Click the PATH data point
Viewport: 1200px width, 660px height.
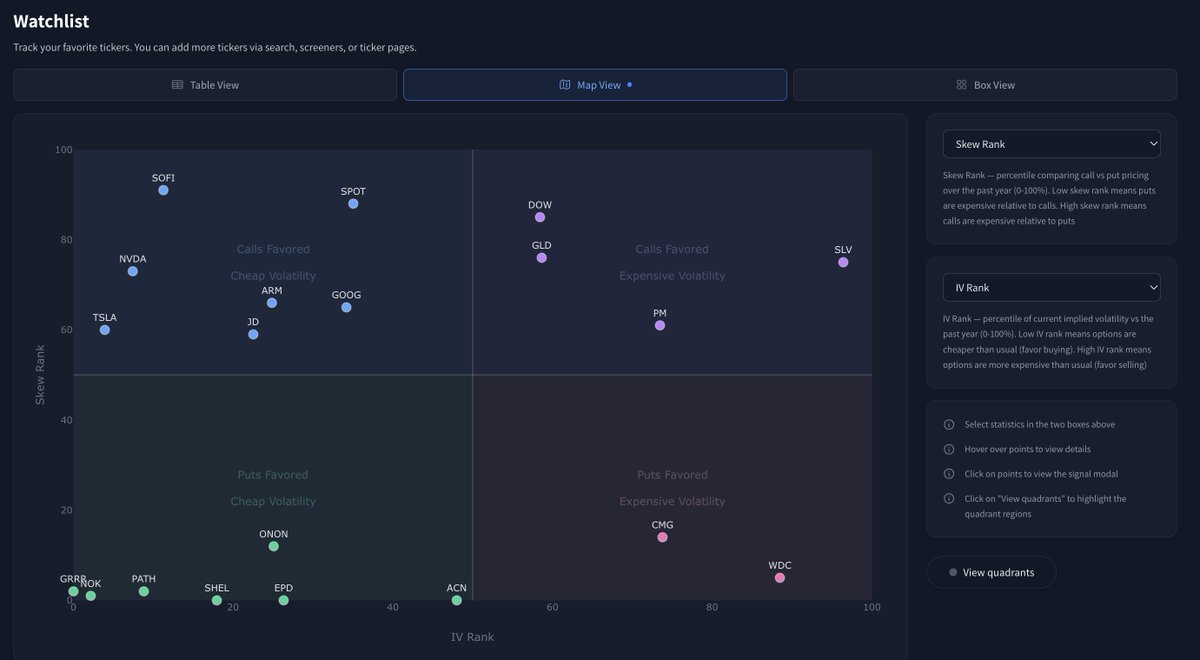click(x=143, y=591)
